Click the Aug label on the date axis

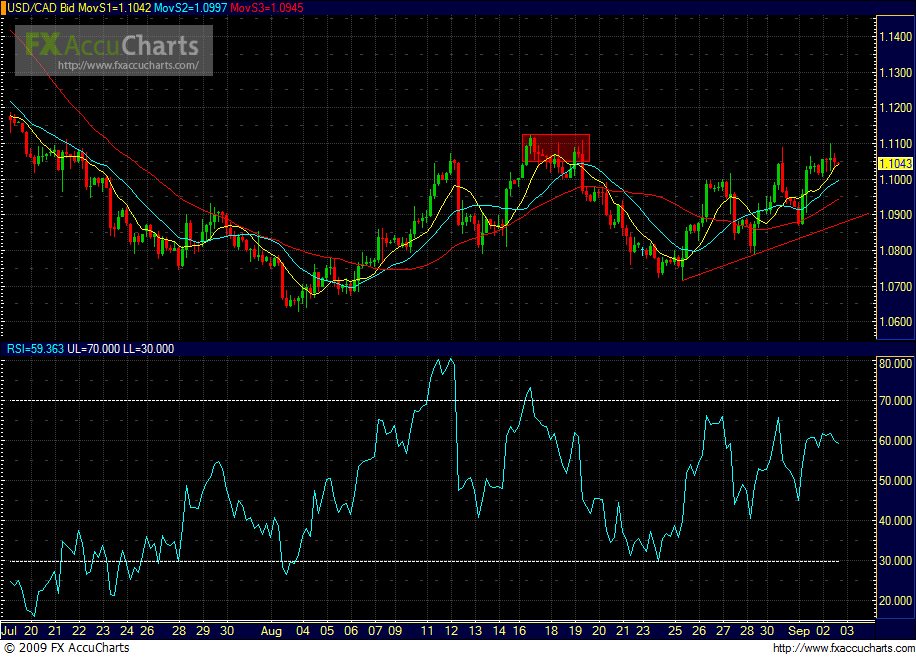(x=273, y=632)
